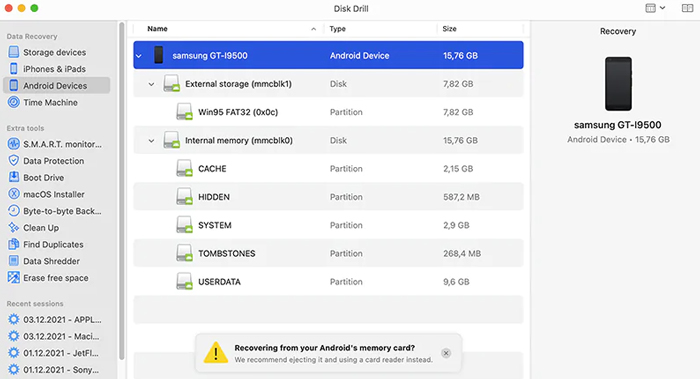Click the yellow warning triangle icon

pos(216,353)
